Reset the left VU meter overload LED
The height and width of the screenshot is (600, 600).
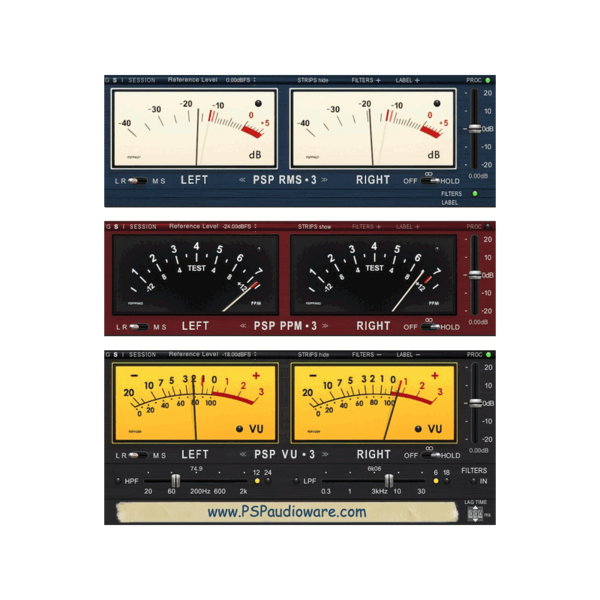240,429
